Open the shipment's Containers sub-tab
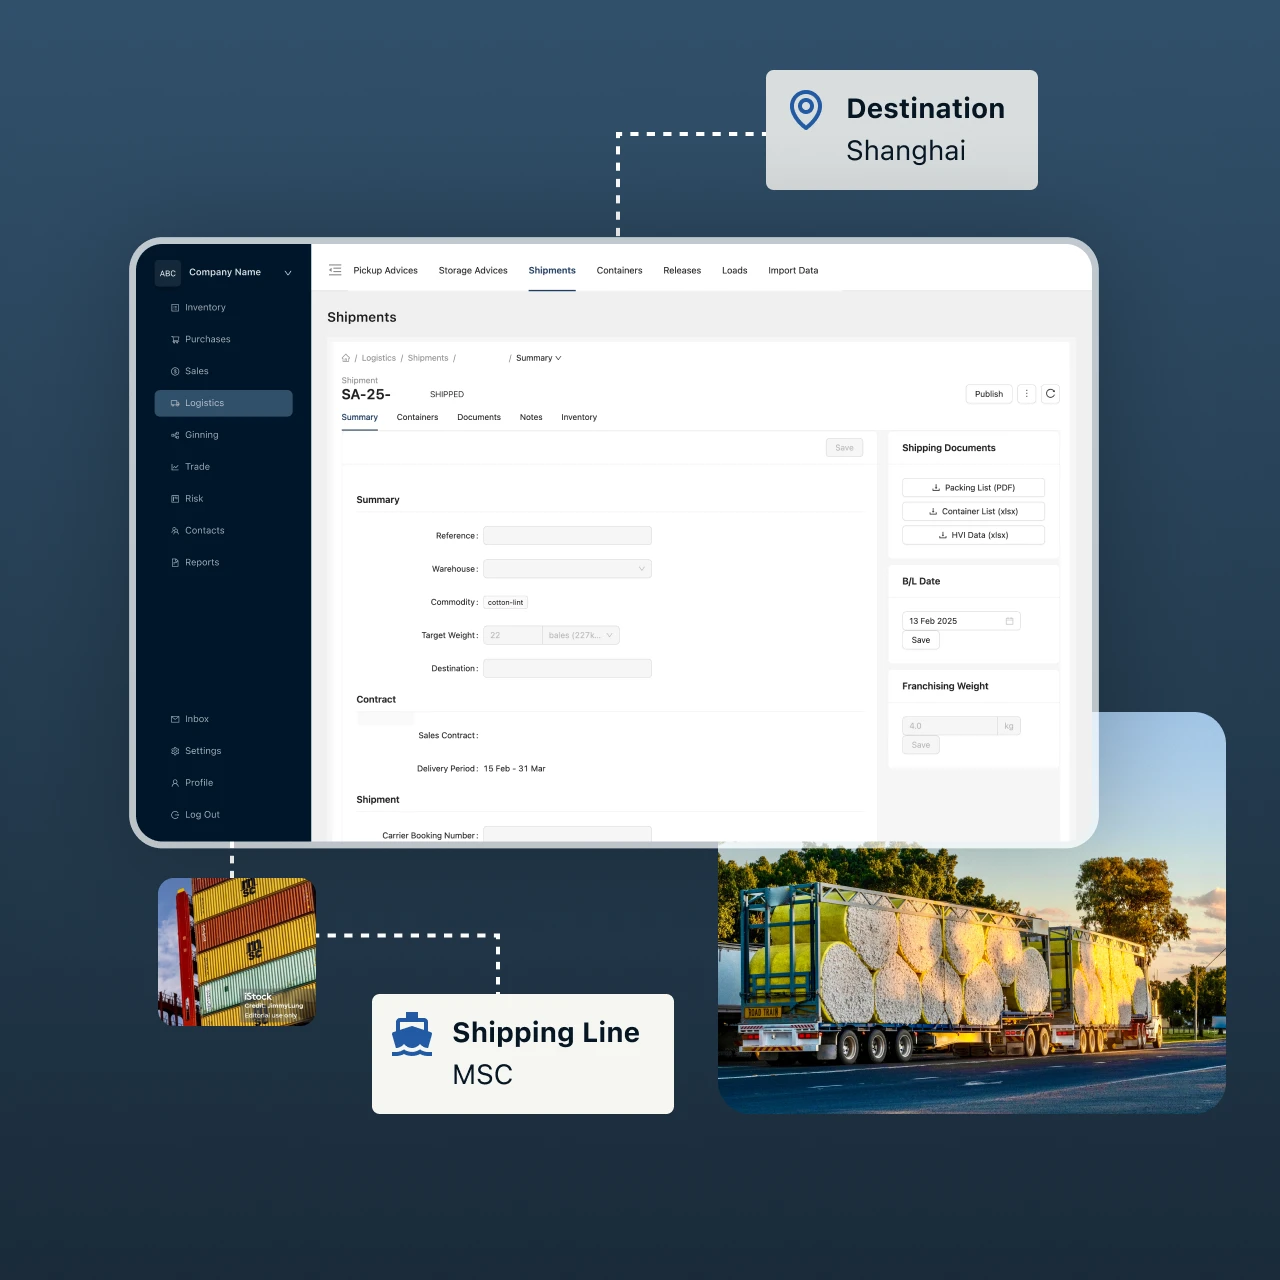The width and height of the screenshot is (1280, 1280). coord(417,418)
